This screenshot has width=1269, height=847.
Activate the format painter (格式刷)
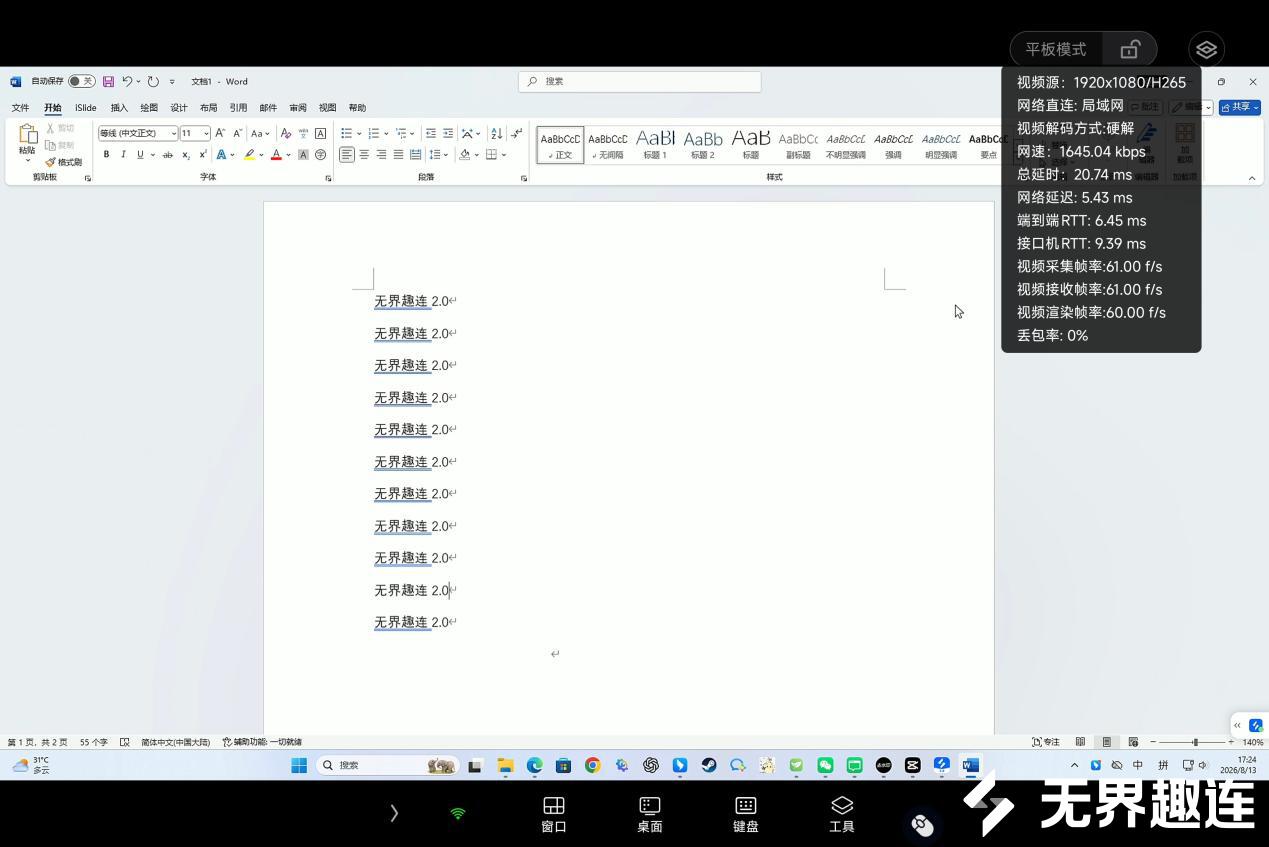point(63,162)
